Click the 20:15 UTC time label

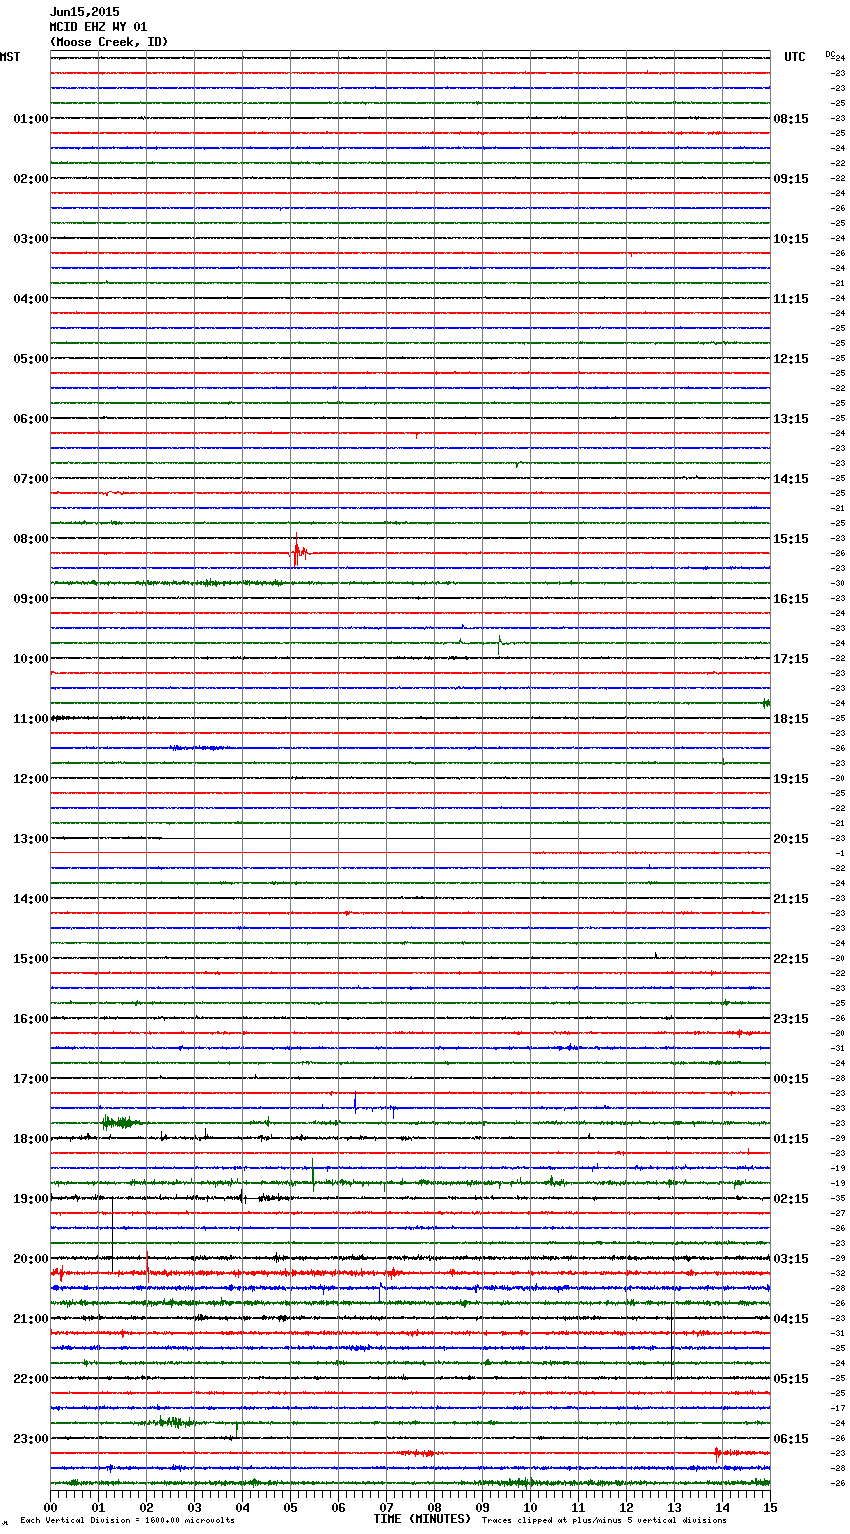[791, 839]
